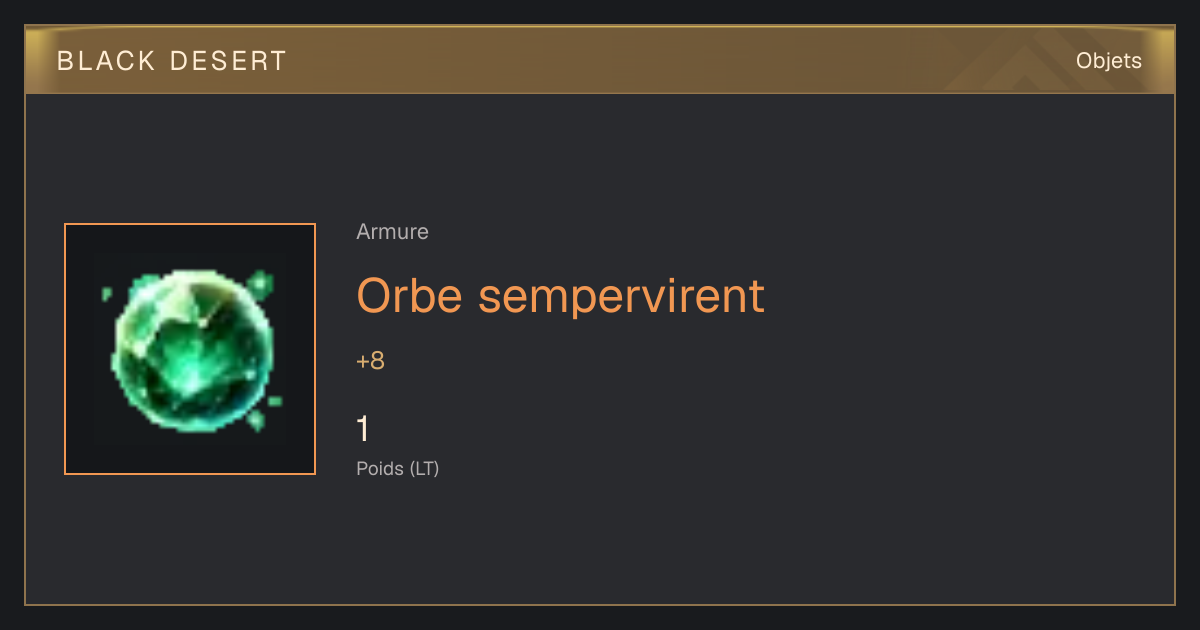Click the weight value 1
The width and height of the screenshot is (1200, 630).
pyautogui.click(x=363, y=429)
